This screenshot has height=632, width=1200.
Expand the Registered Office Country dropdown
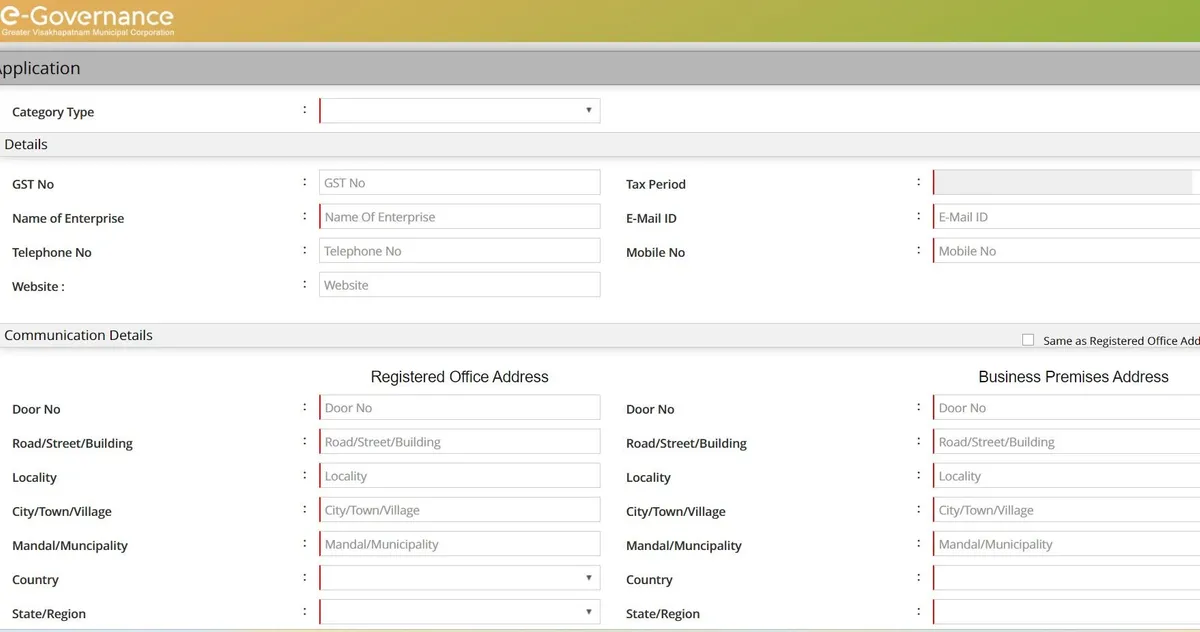(459, 578)
